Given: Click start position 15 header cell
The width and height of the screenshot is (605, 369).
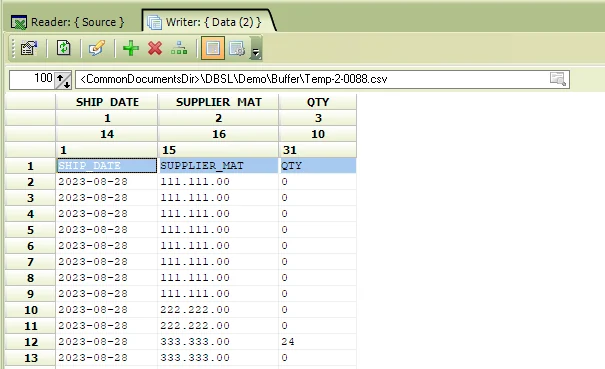Looking at the screenshot, I should (x=218, y=150).
